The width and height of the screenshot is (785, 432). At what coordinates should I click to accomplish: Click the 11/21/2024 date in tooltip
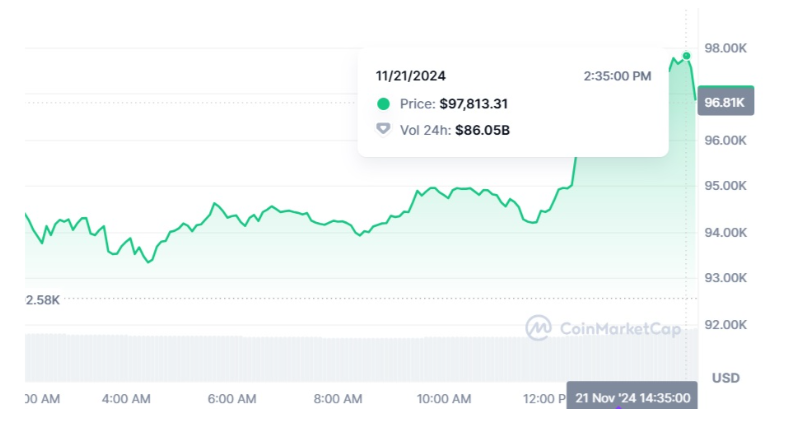[x=410, y=76]
